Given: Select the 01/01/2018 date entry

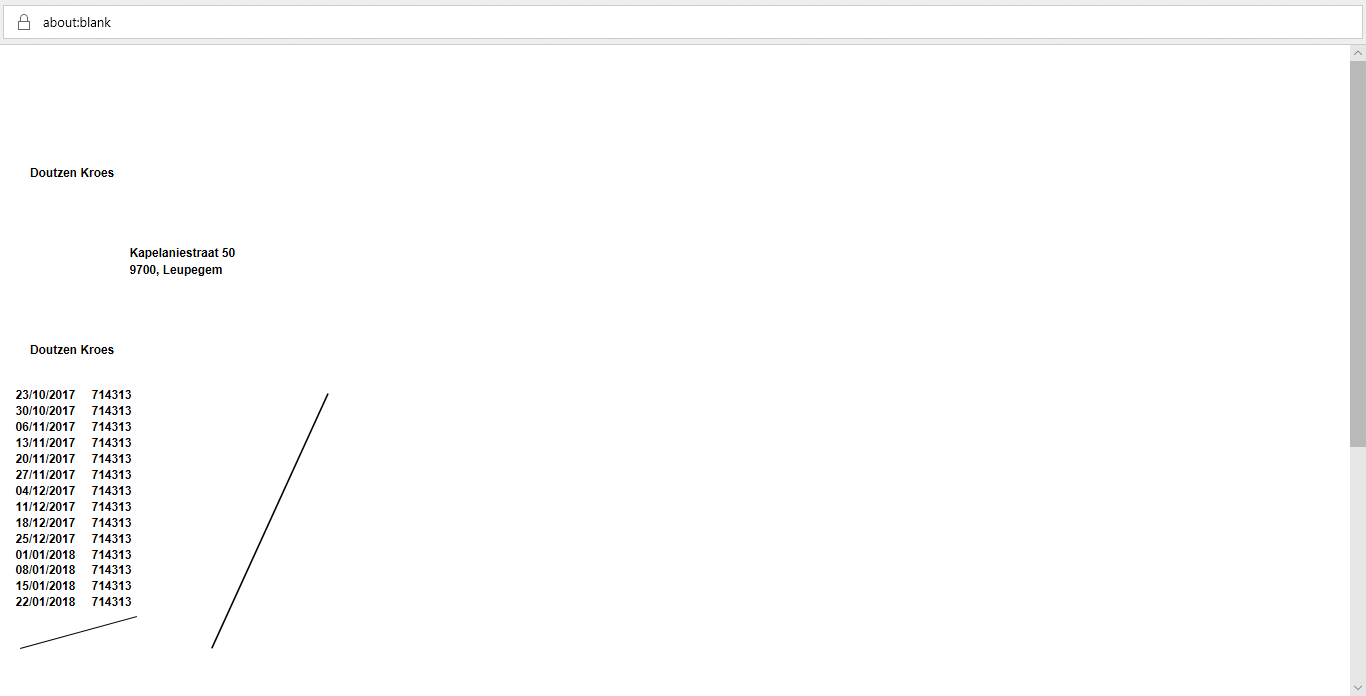Looking at the screenshot, I should [x=45, y=555].
